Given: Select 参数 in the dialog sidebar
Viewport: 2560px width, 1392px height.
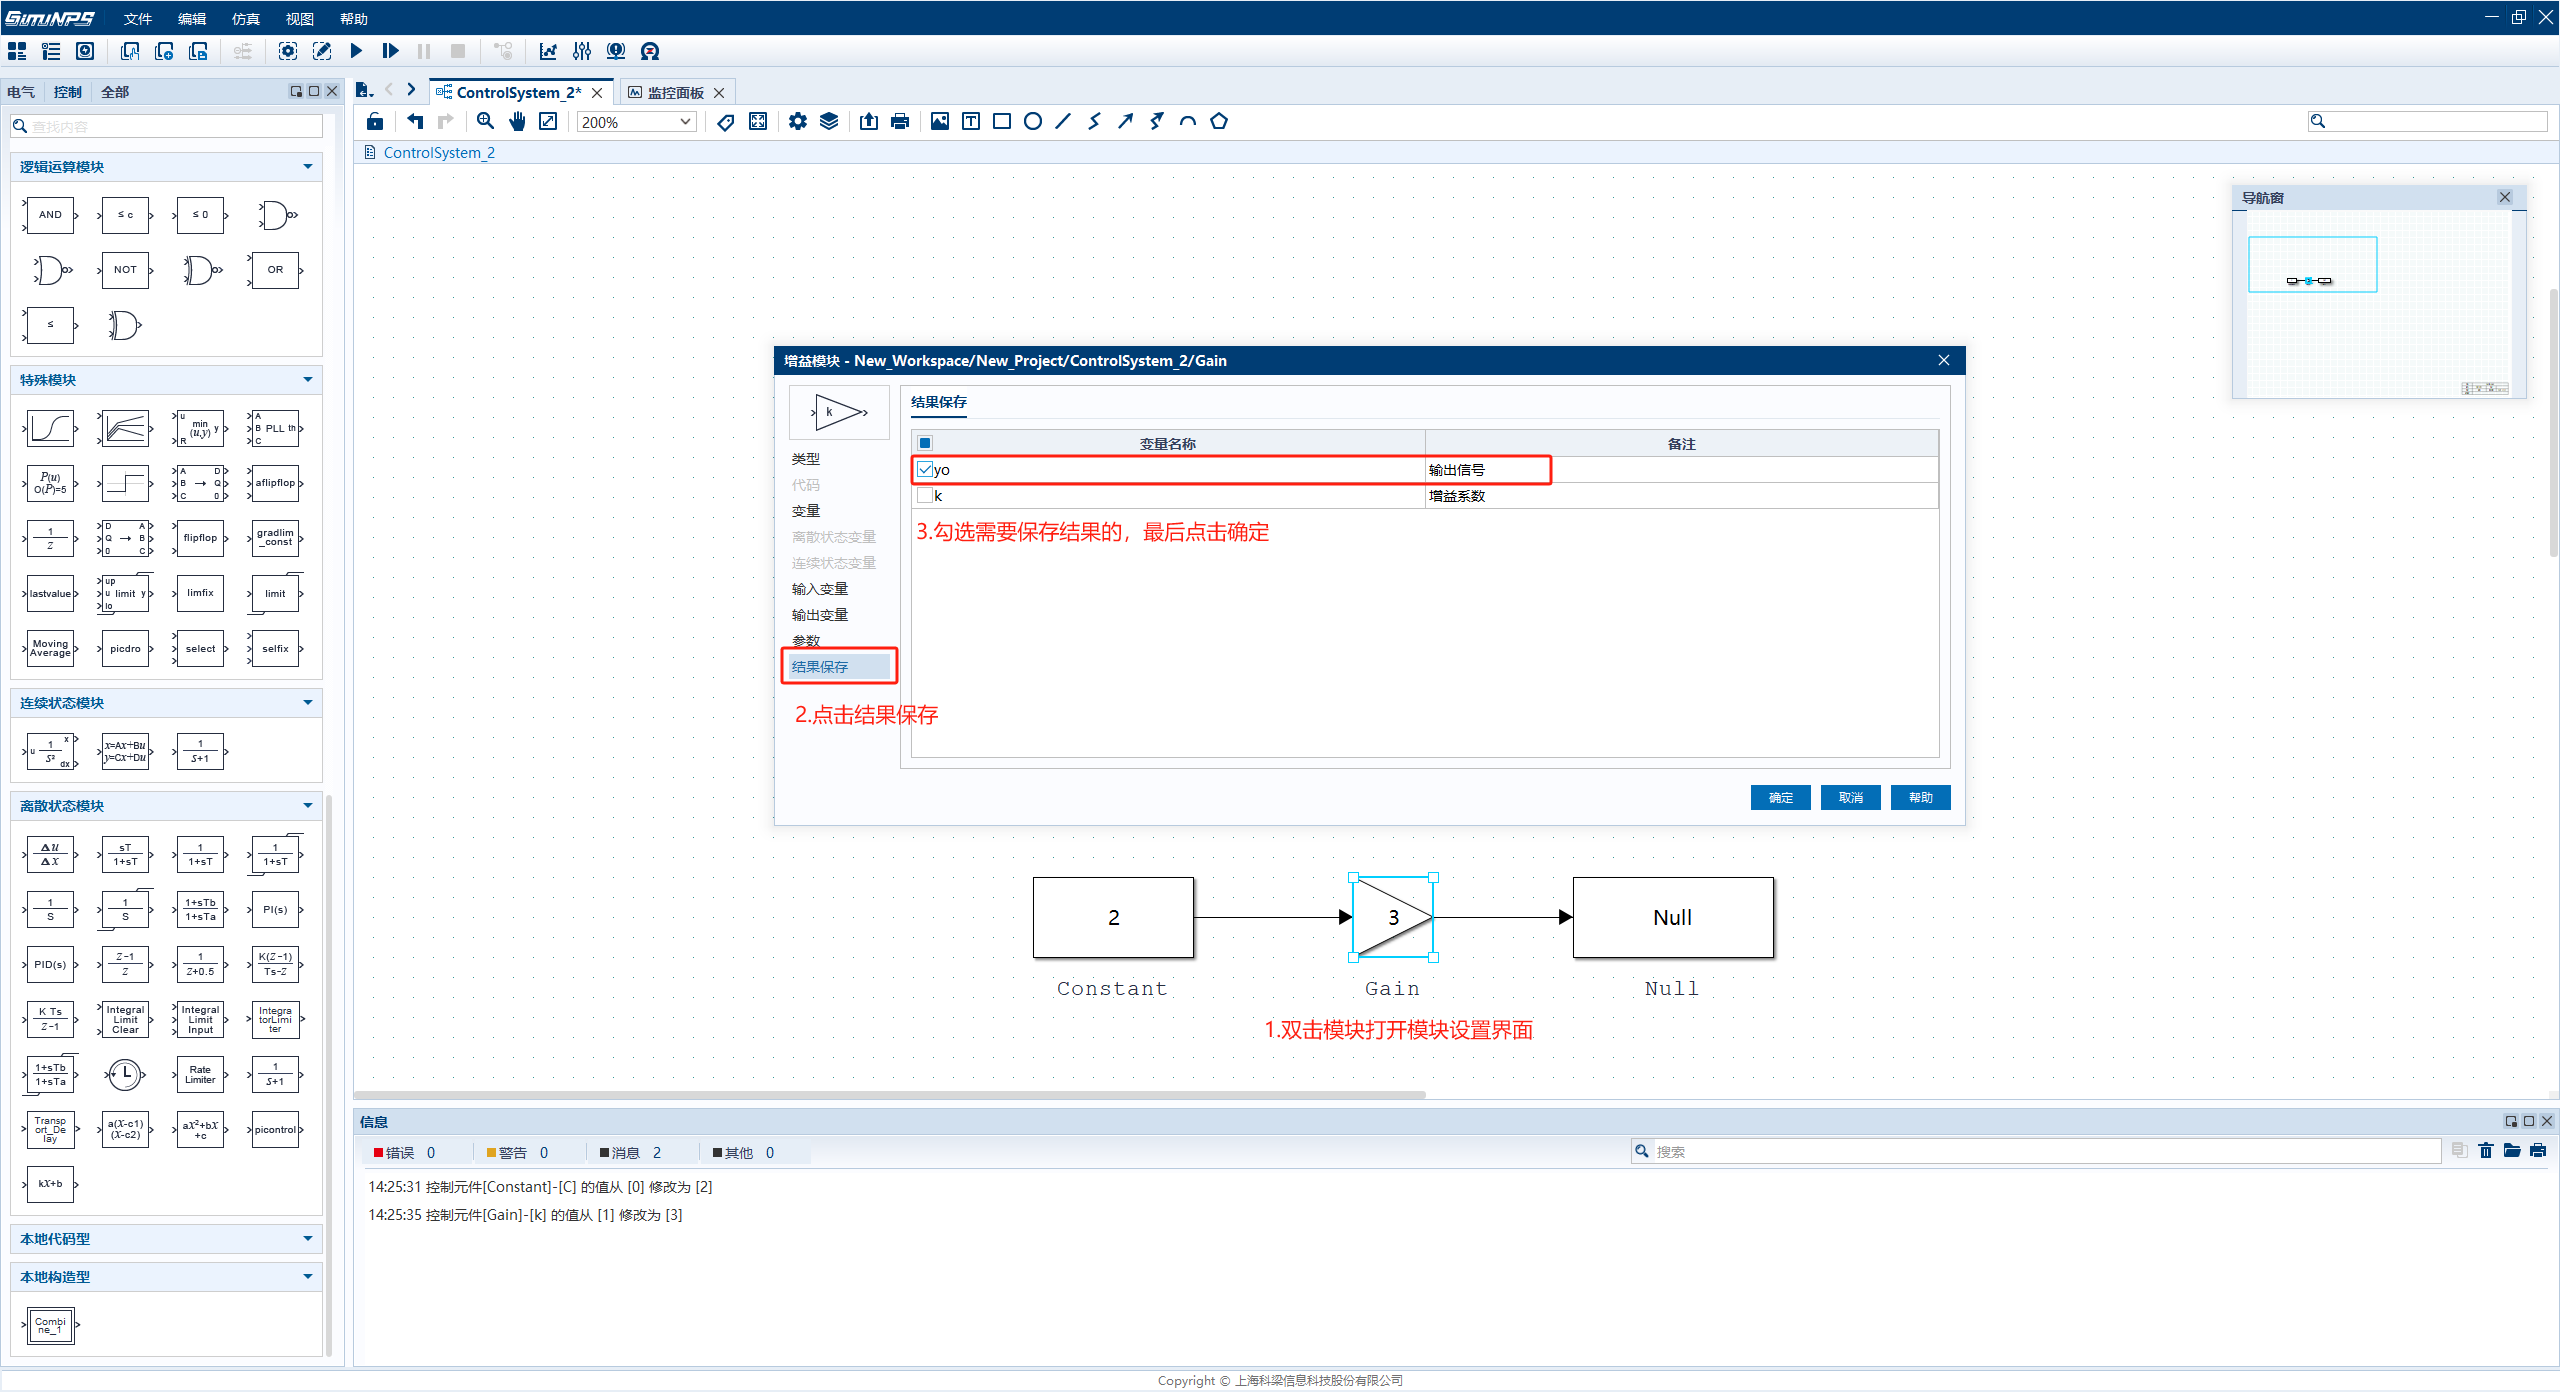Looking at the screenshot, I should point(806,640).
